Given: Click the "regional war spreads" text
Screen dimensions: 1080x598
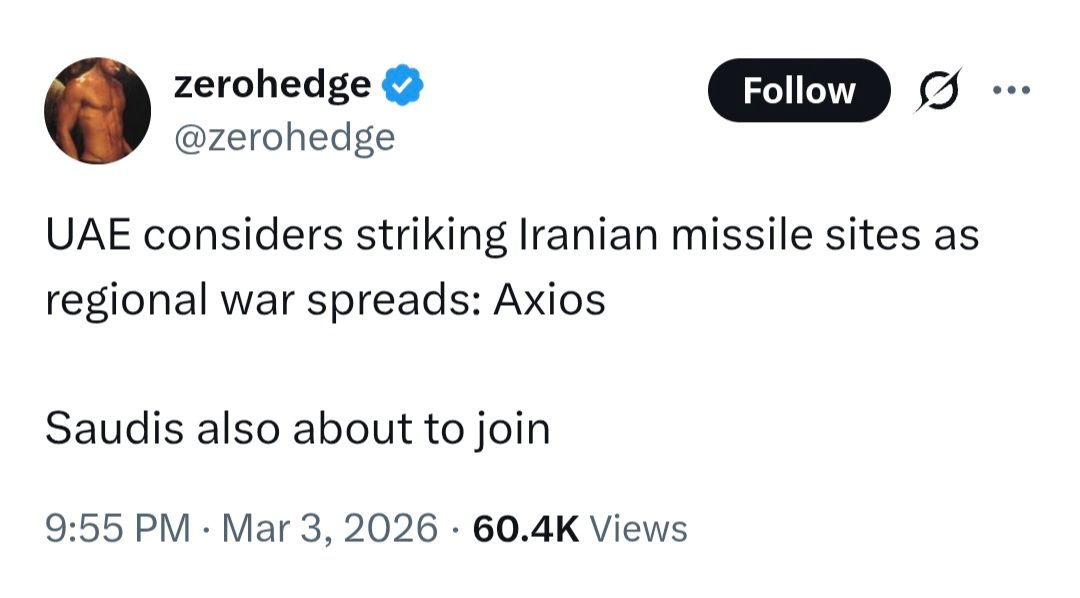Looking at the screenshot, I should coord(262,300).
